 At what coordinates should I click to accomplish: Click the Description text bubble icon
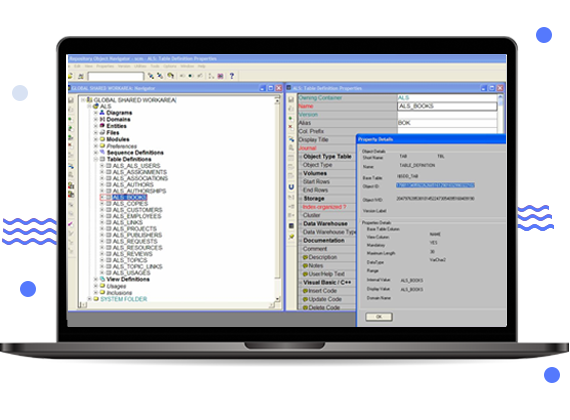point(305,257)
